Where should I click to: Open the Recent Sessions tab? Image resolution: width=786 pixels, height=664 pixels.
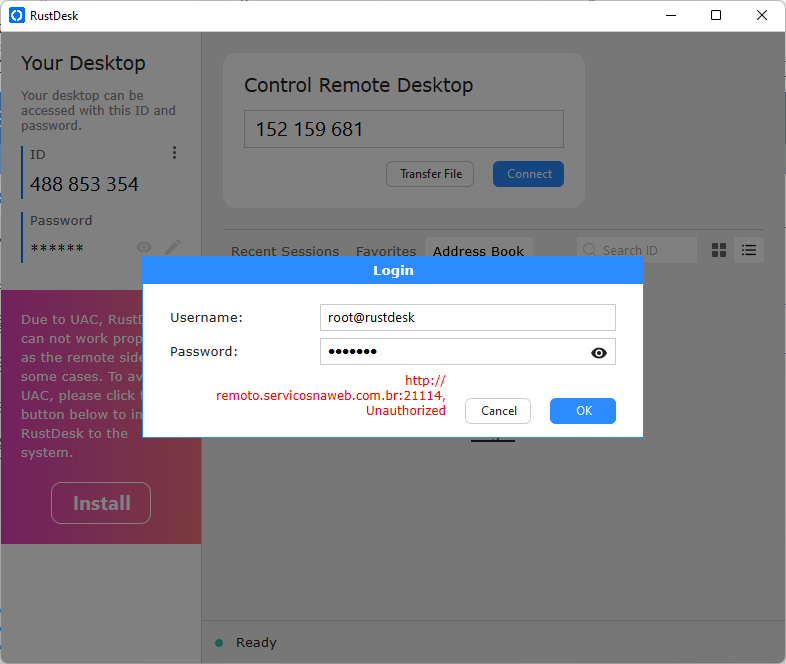point(285,251)
